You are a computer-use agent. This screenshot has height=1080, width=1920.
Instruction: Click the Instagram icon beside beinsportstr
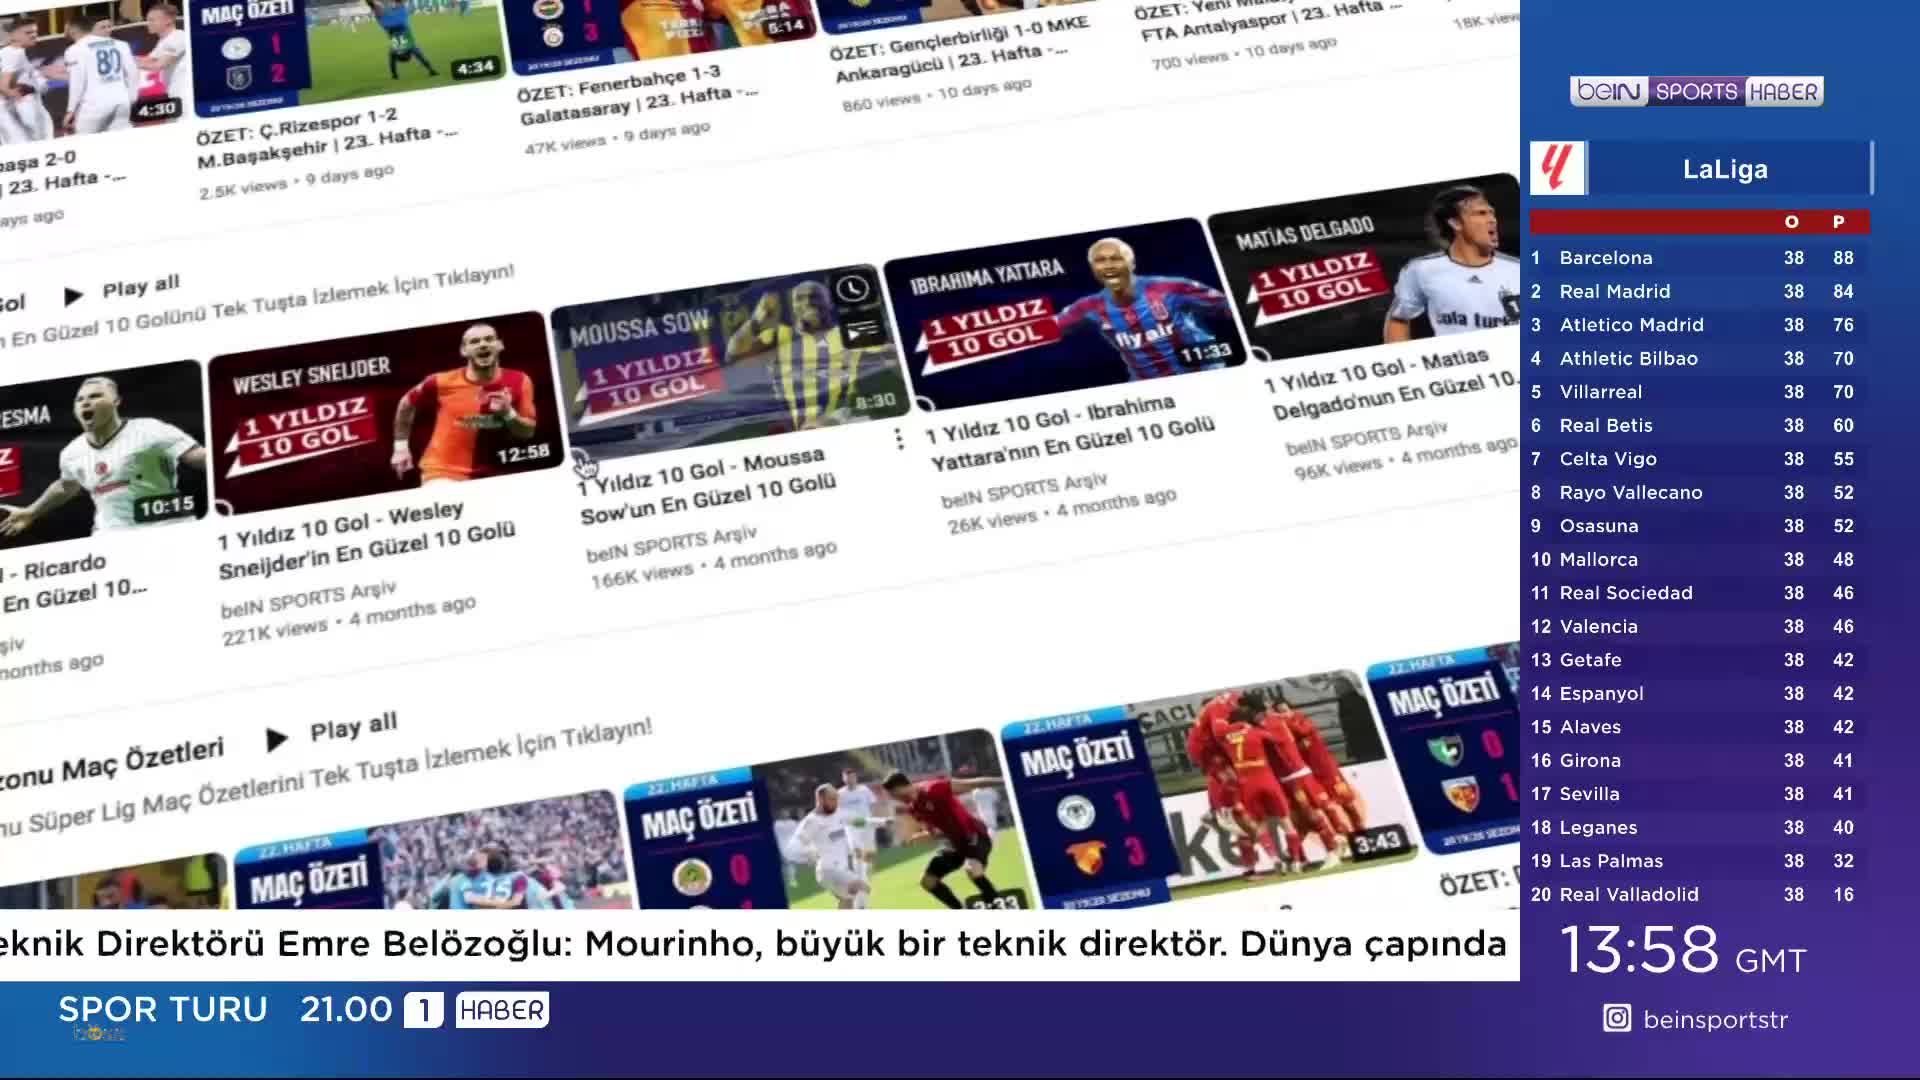pyautogui.click(x=1617, y=1018)
